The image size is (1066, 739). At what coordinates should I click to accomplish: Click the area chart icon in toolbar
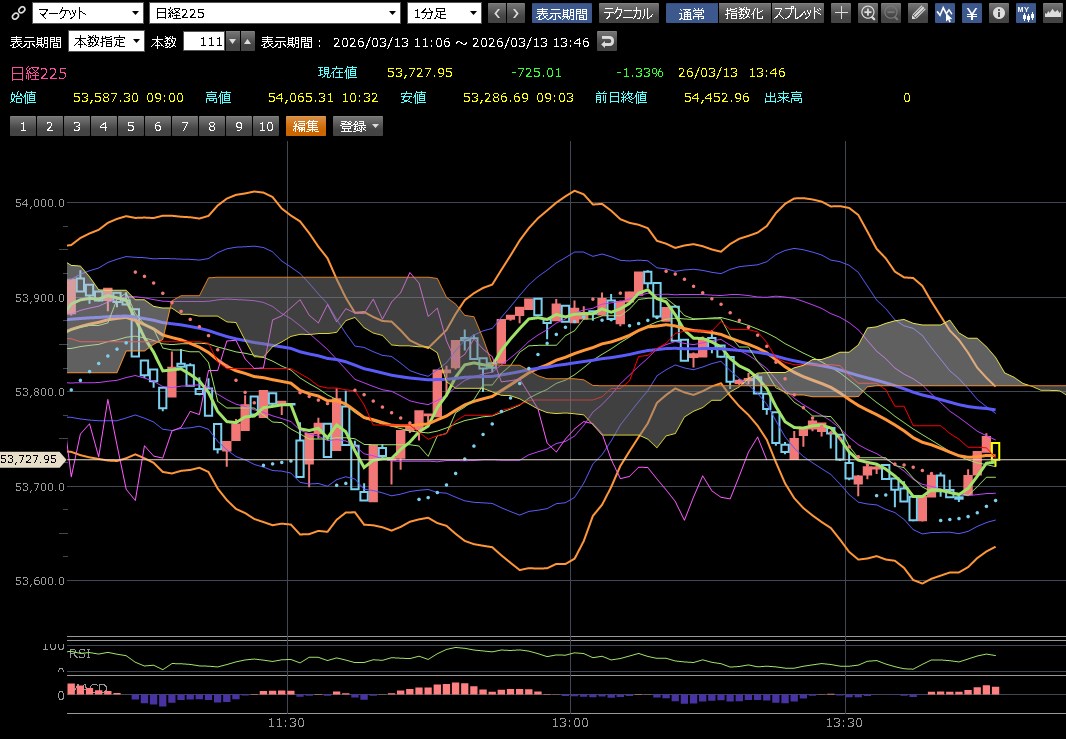(1051, 13)
